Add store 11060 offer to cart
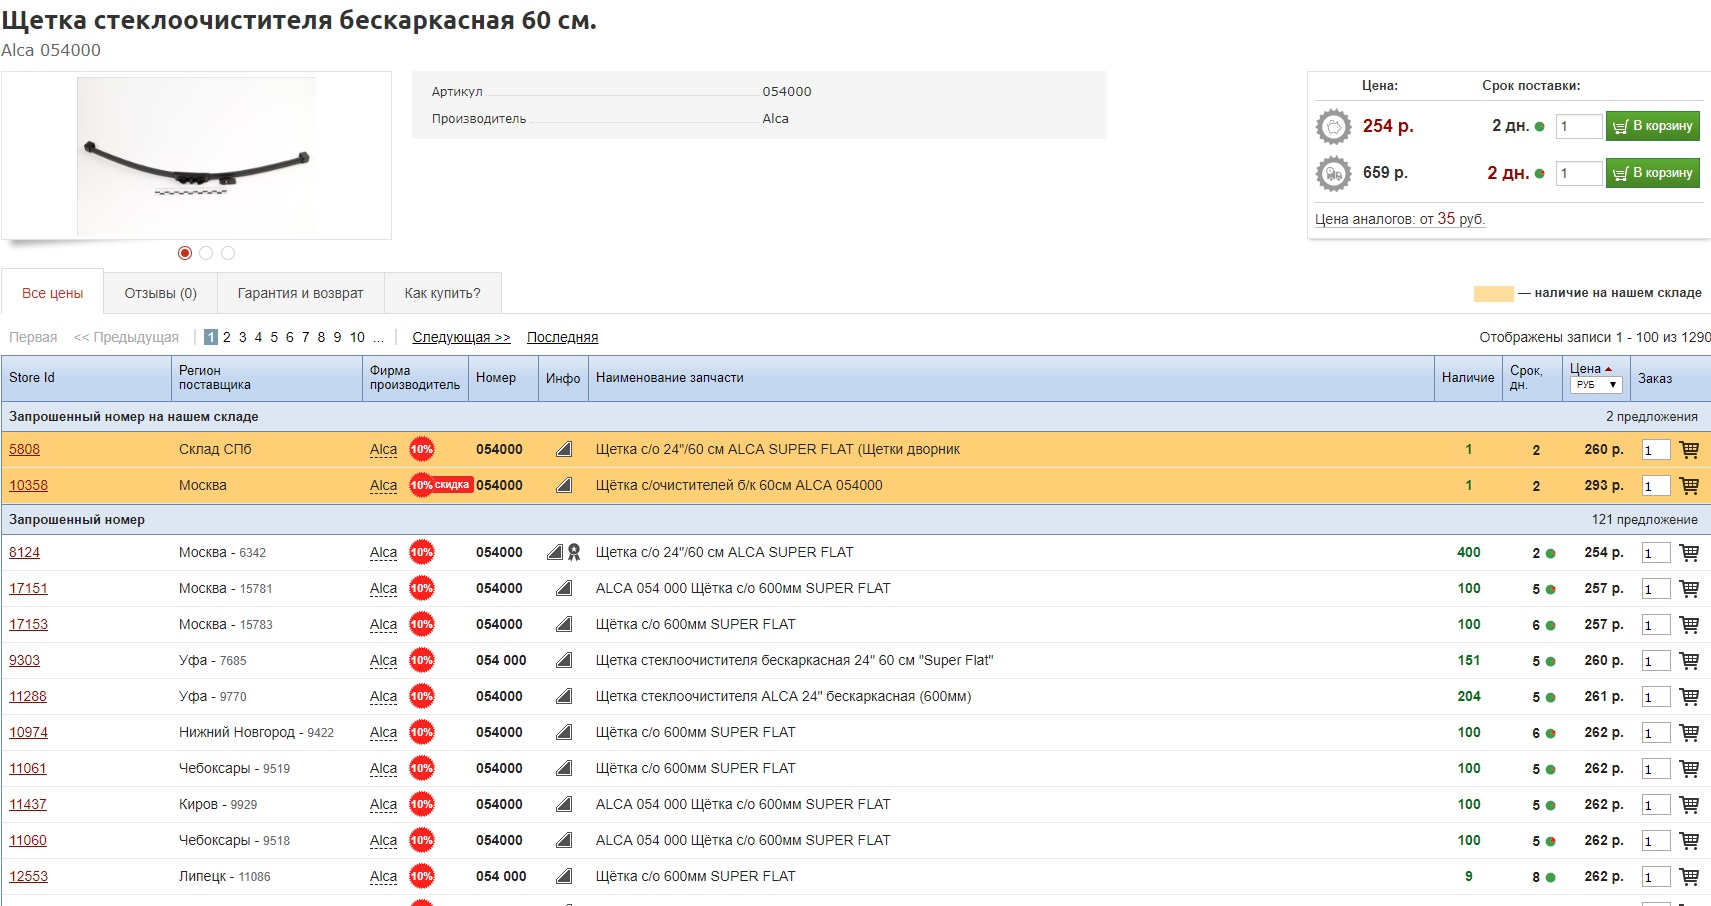The height and width of the screenshot is (906, 1711). point(1689,840)
